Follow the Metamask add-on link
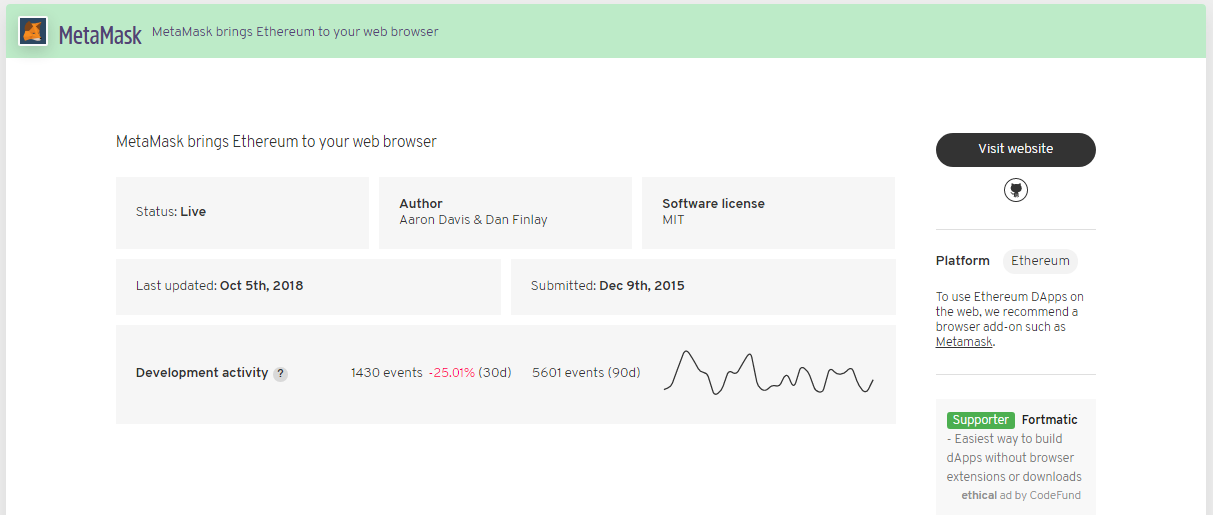 coord(964,342)
